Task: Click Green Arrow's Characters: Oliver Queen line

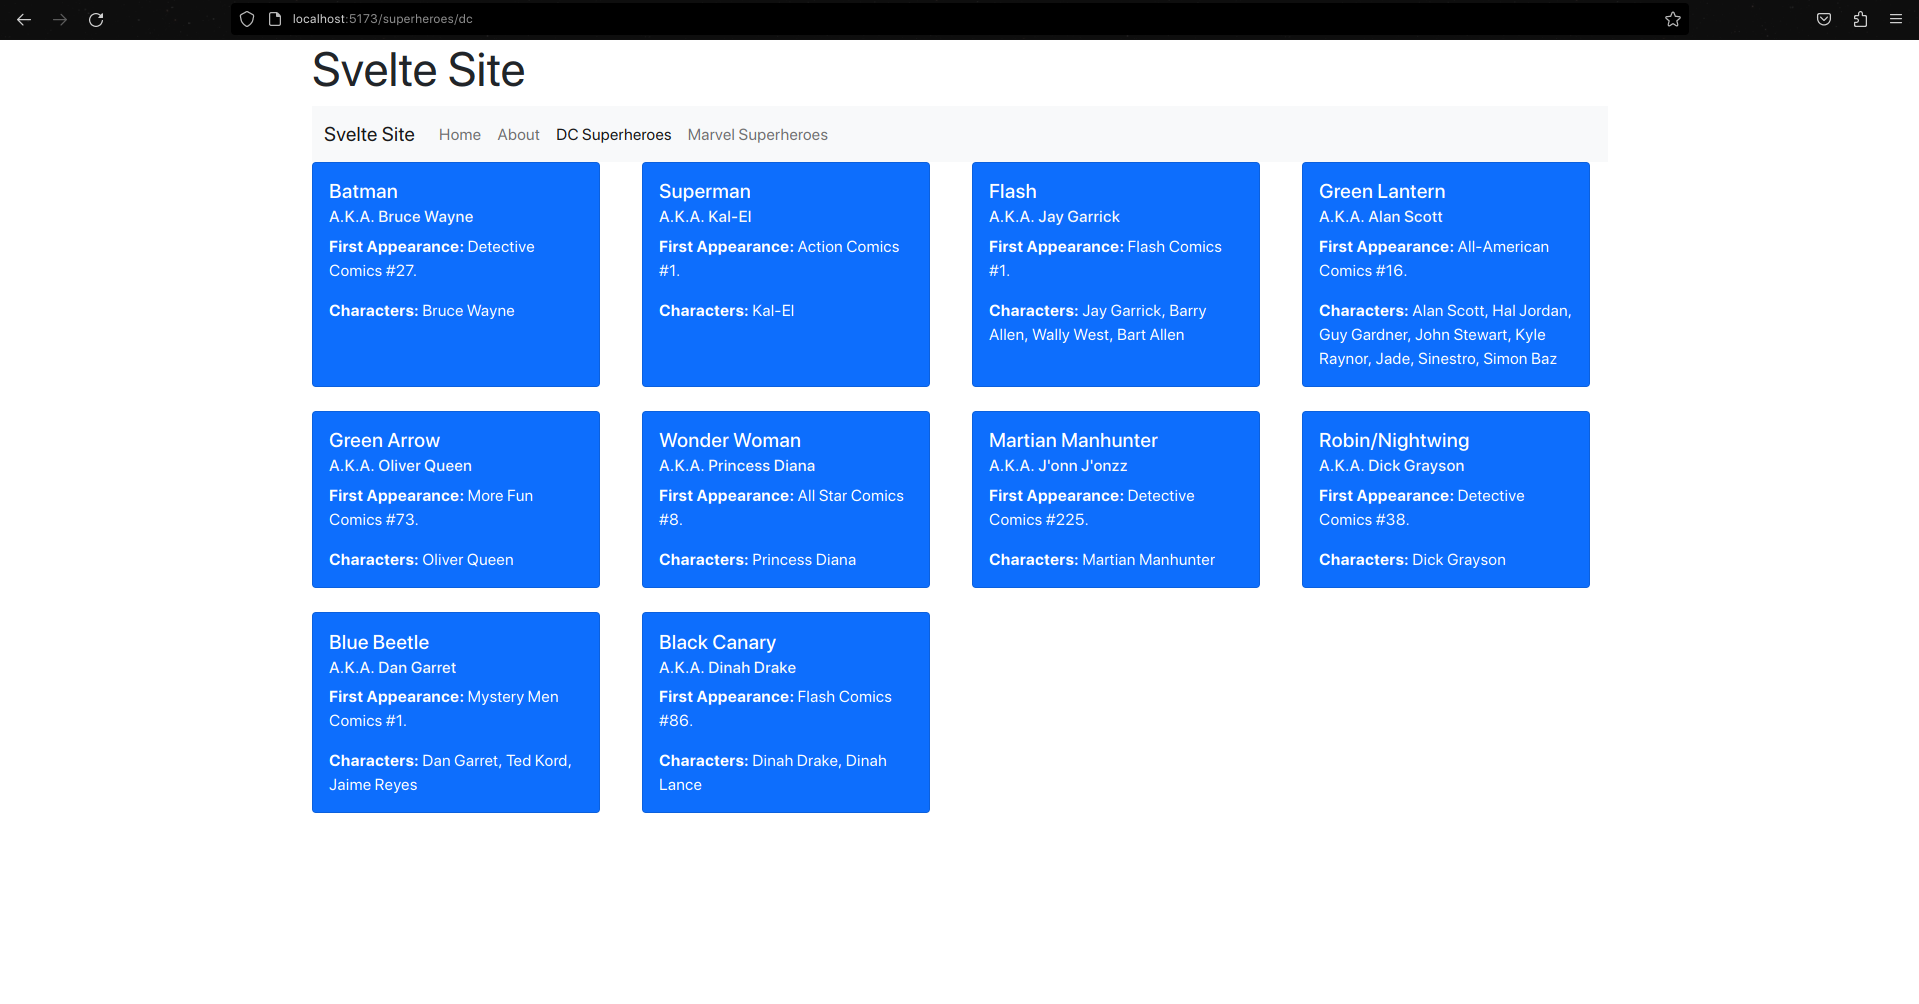Action: click(421, 559)
